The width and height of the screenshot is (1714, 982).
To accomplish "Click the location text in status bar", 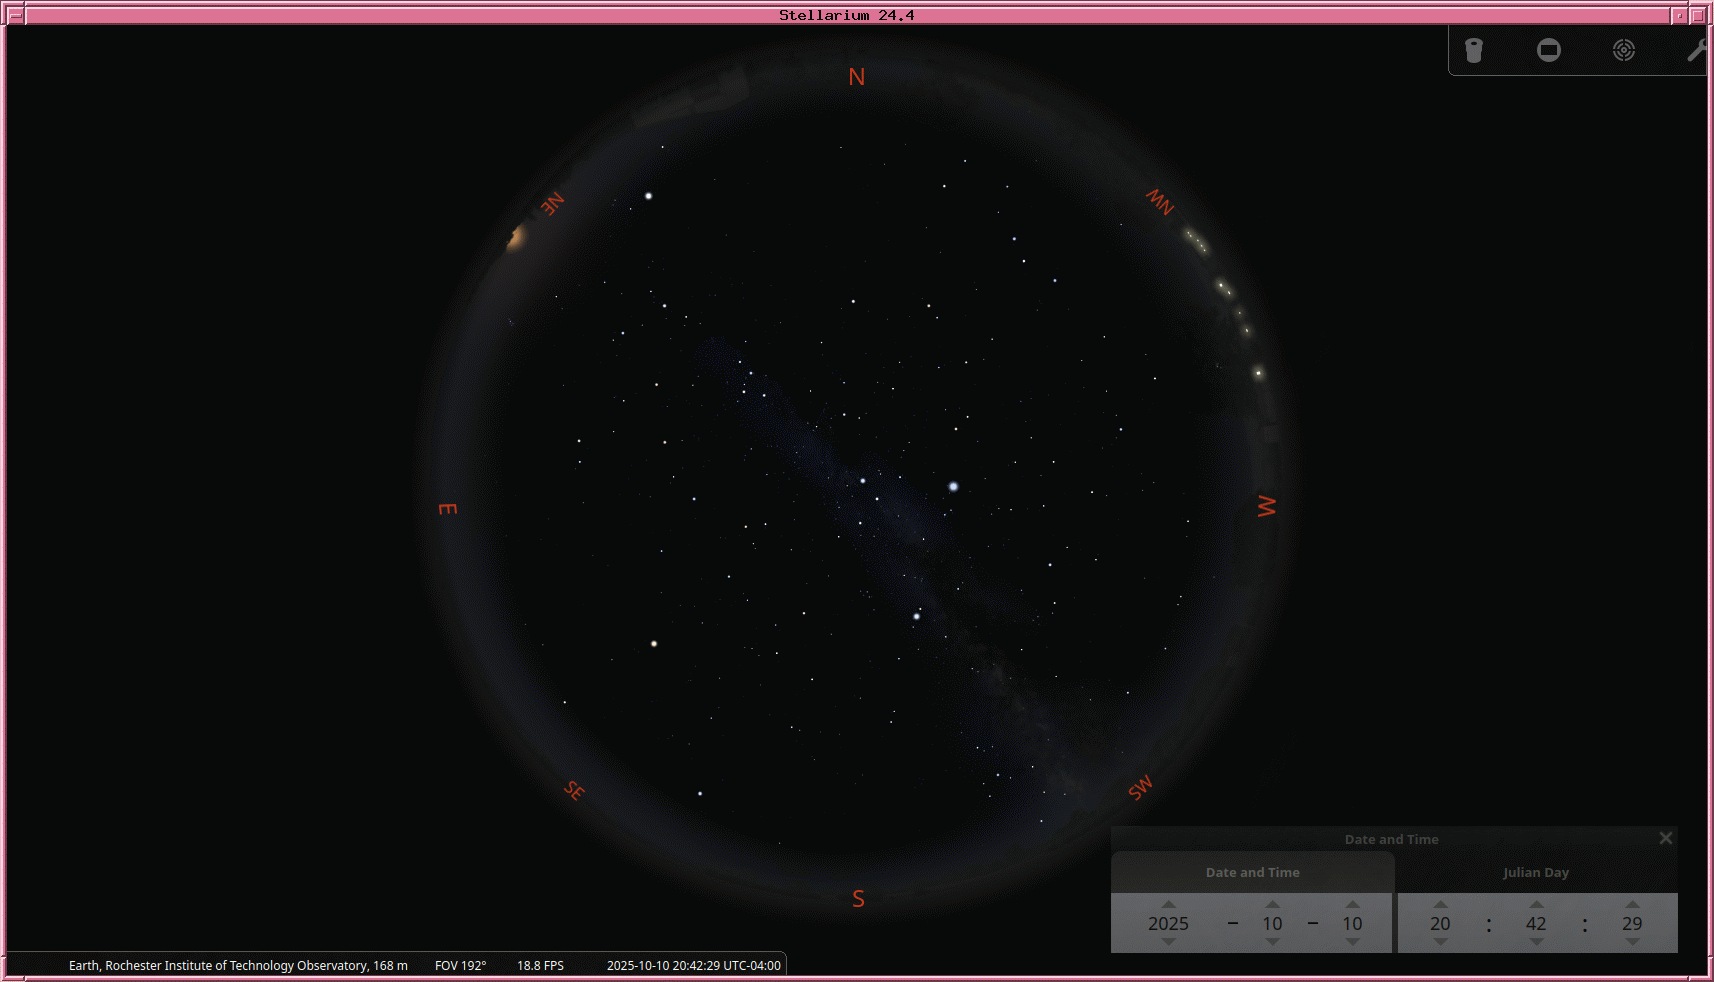I will 238,965.
